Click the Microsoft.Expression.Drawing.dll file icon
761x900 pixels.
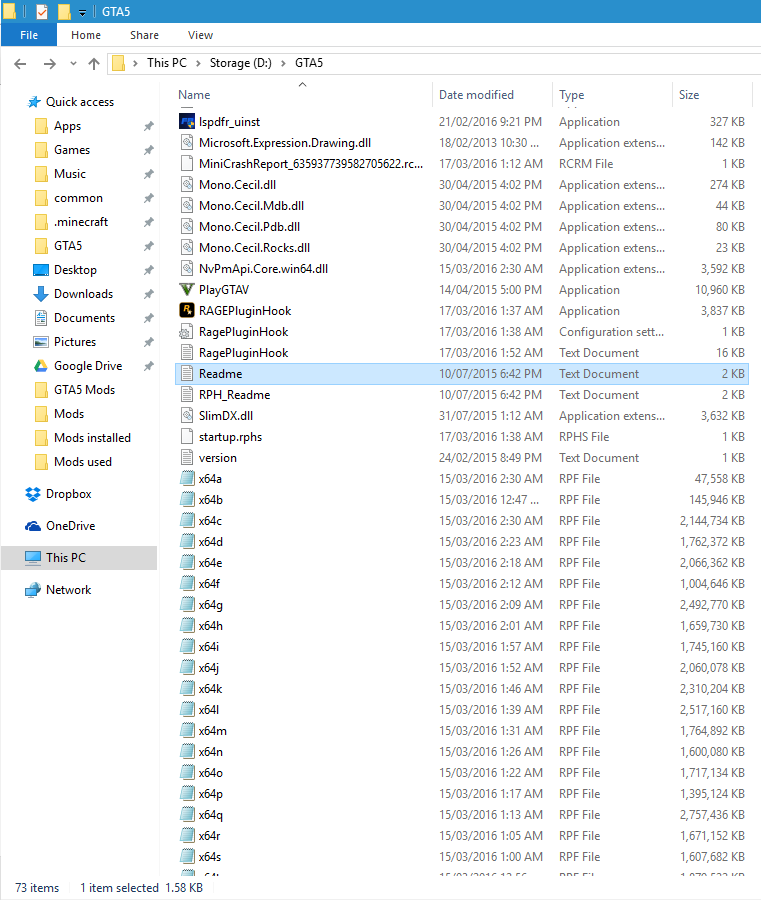[187, 143]
